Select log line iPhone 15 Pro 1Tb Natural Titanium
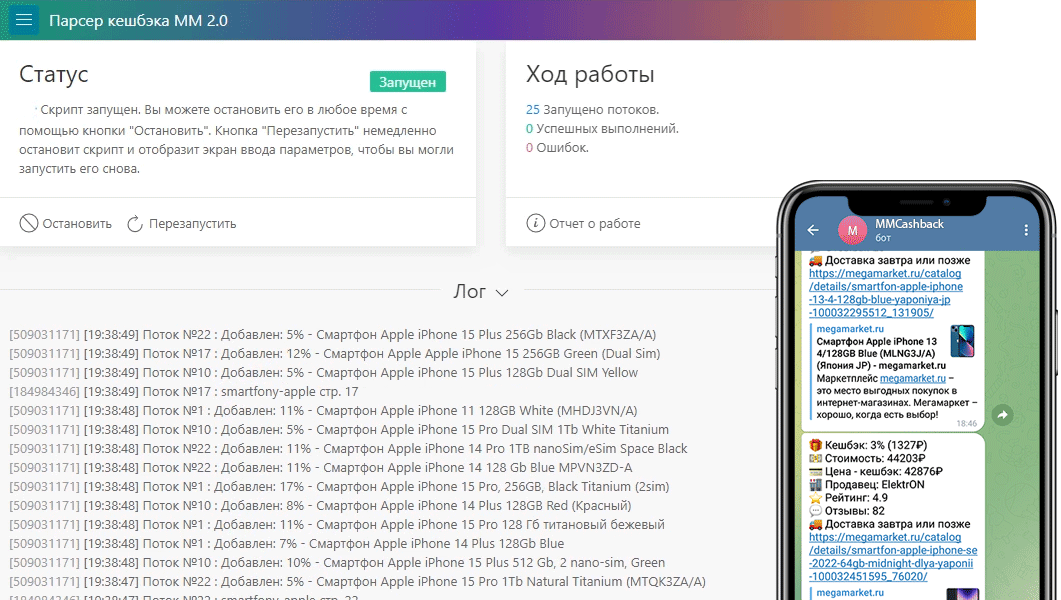This screenshot has height=600, width=1061. coord(357,581)
